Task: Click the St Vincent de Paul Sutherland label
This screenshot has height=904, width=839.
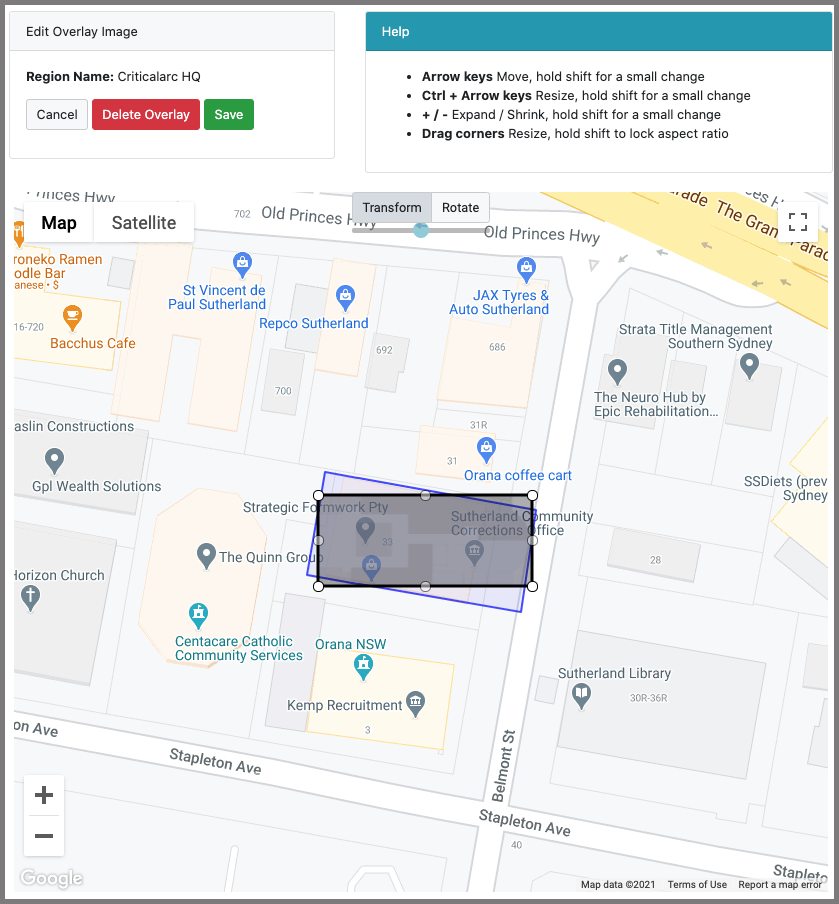Action: [x=217, y=297]
